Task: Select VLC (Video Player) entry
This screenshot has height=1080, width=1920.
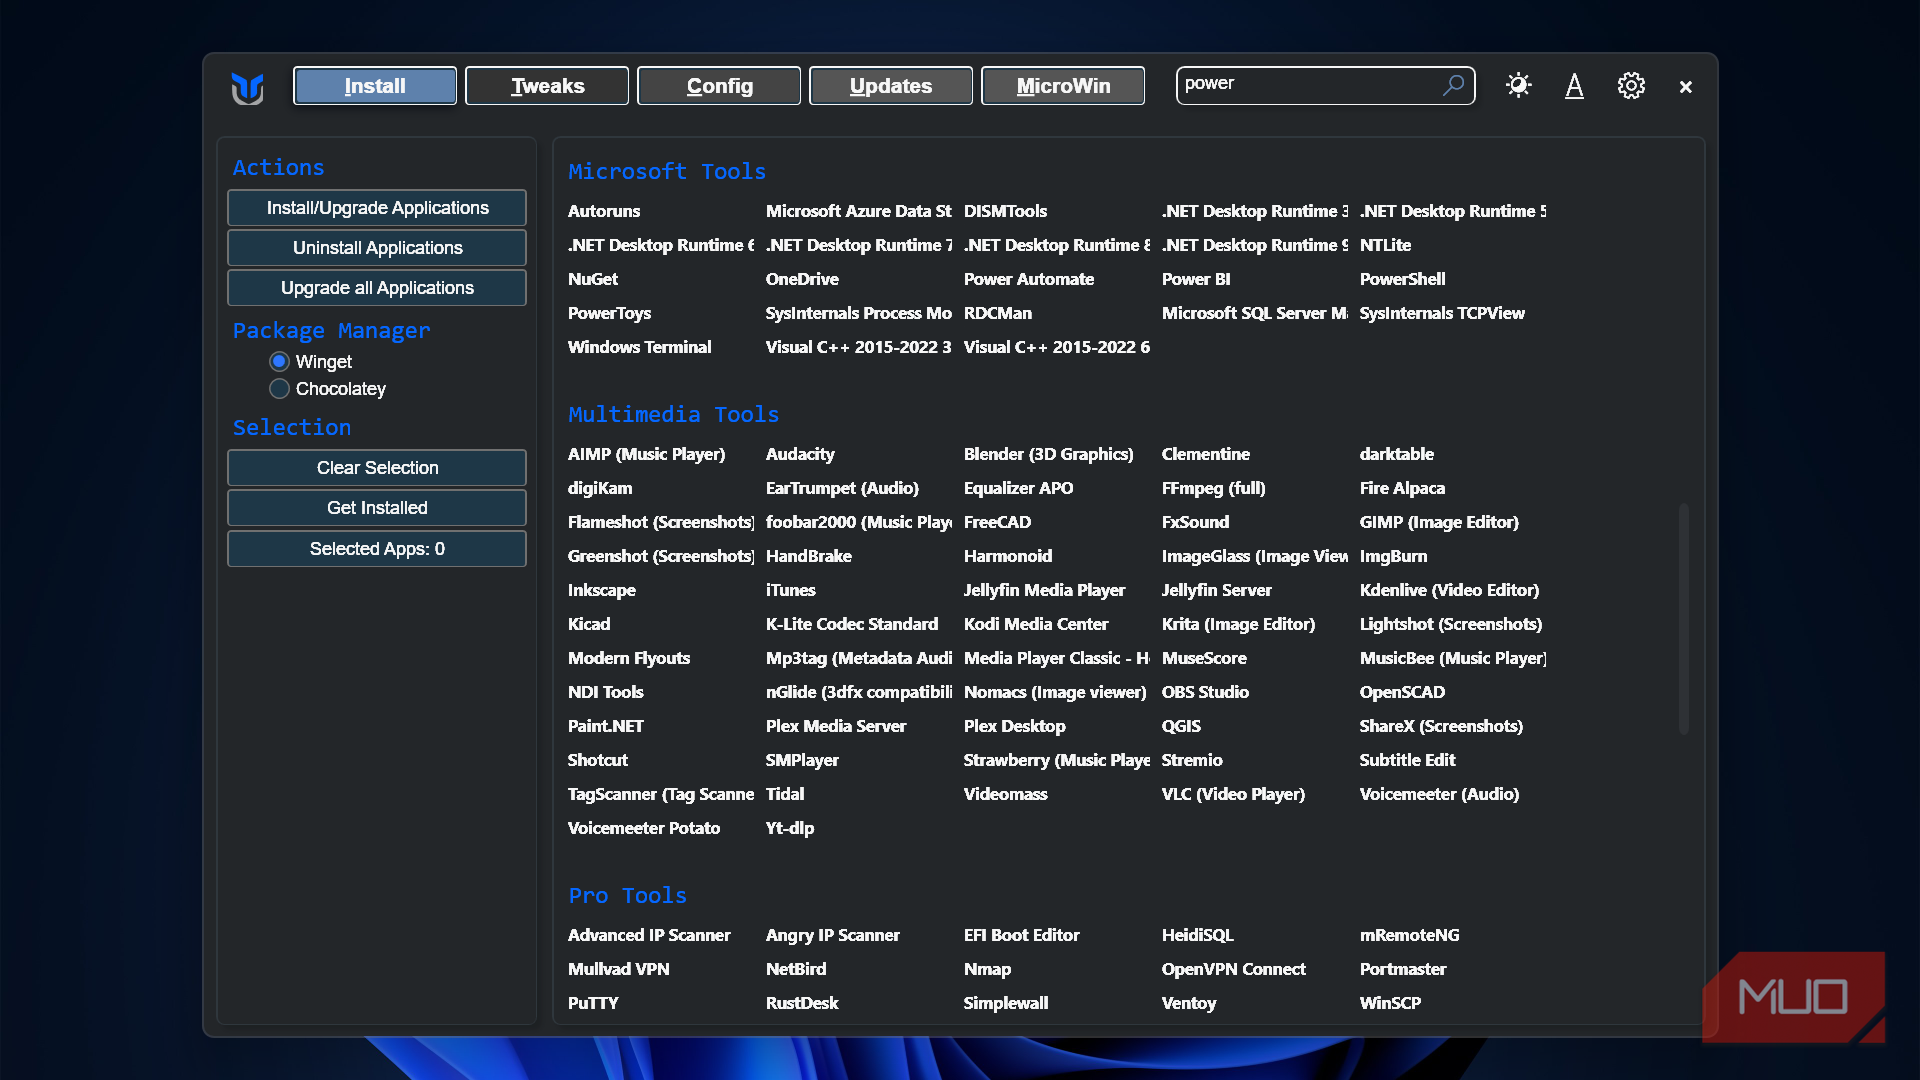Action: (x=1233, y=794)
